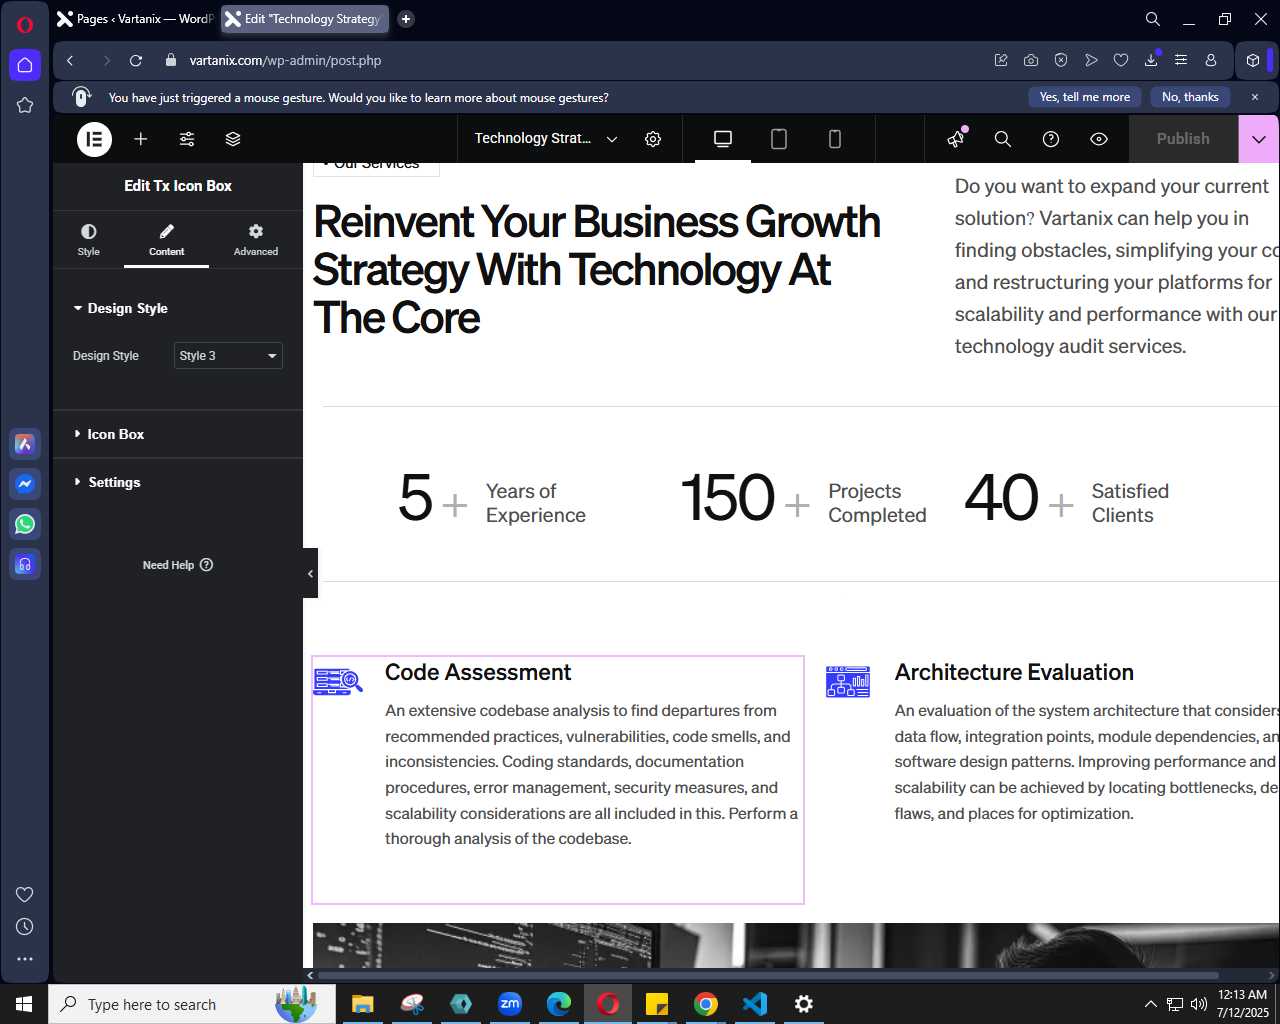1280x1024 pixels.
Task: Switch to tablet preview mode
Action: [x=779, y=139]
